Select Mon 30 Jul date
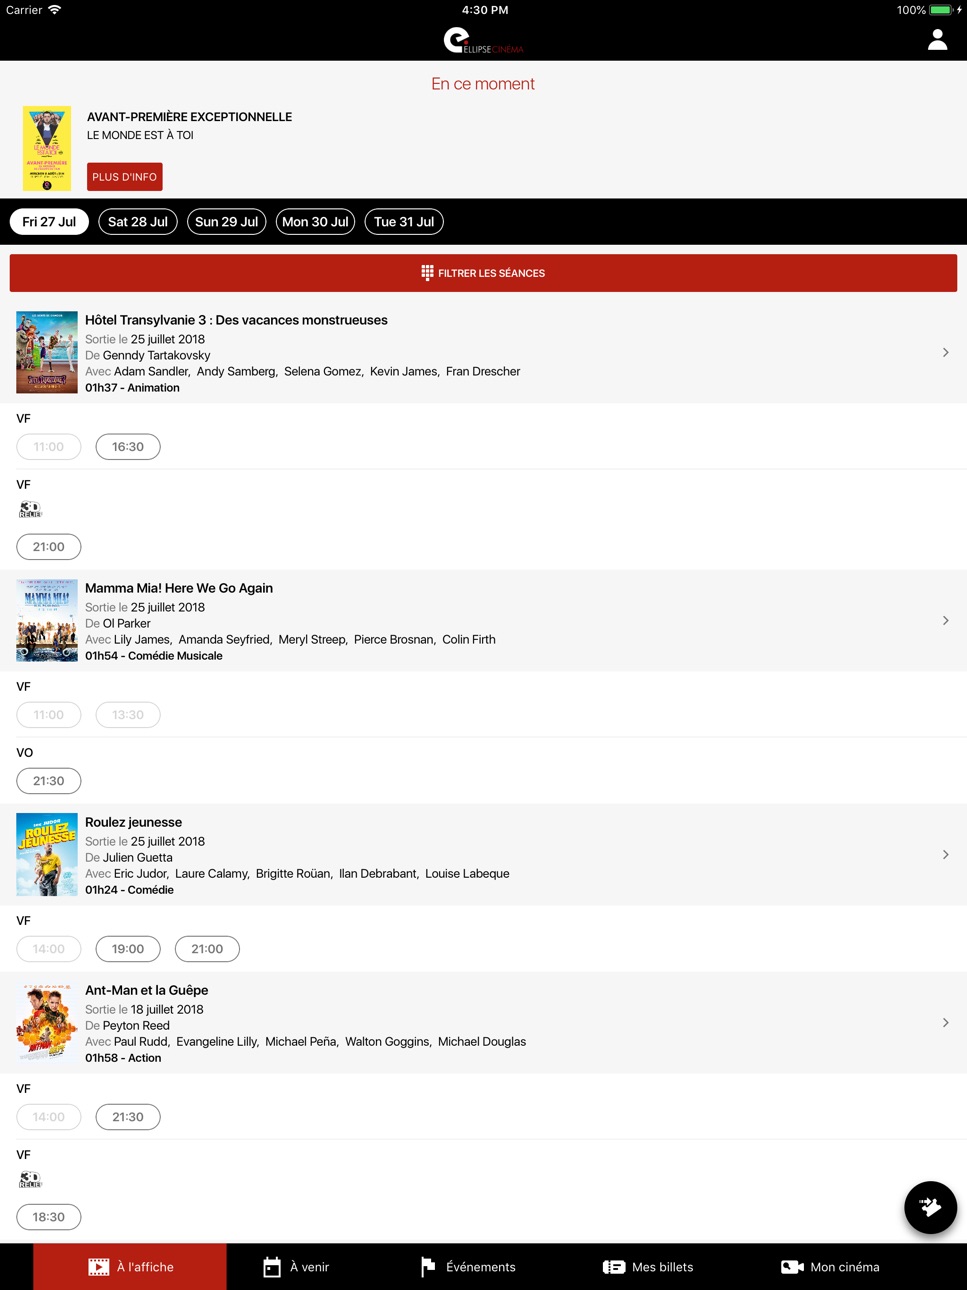This screenshot has width=967, height=1290. pyautogui.click(x=316, y=222)
